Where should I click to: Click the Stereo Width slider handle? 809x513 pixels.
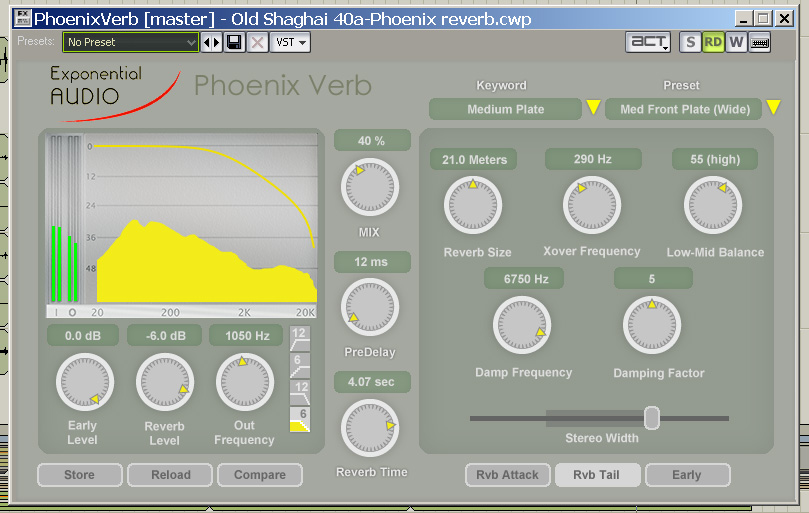click(x=652, y=418)
